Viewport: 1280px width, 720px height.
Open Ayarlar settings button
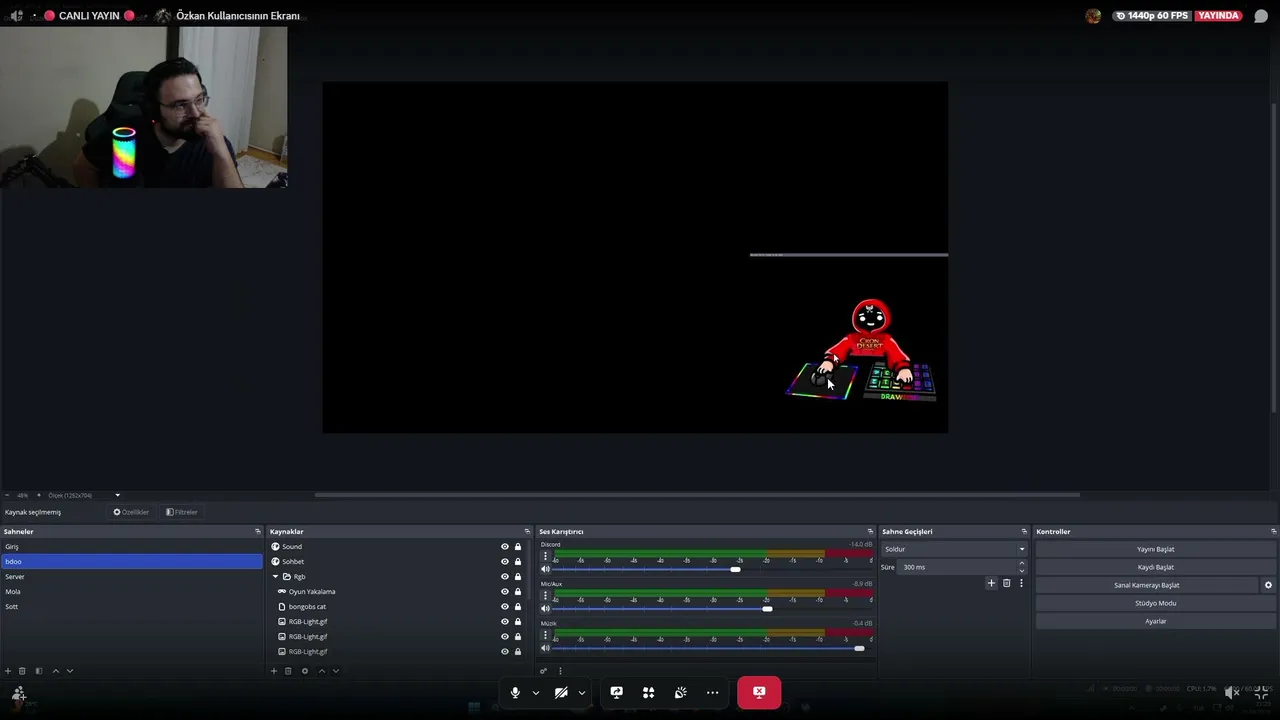click(1155, 621)
